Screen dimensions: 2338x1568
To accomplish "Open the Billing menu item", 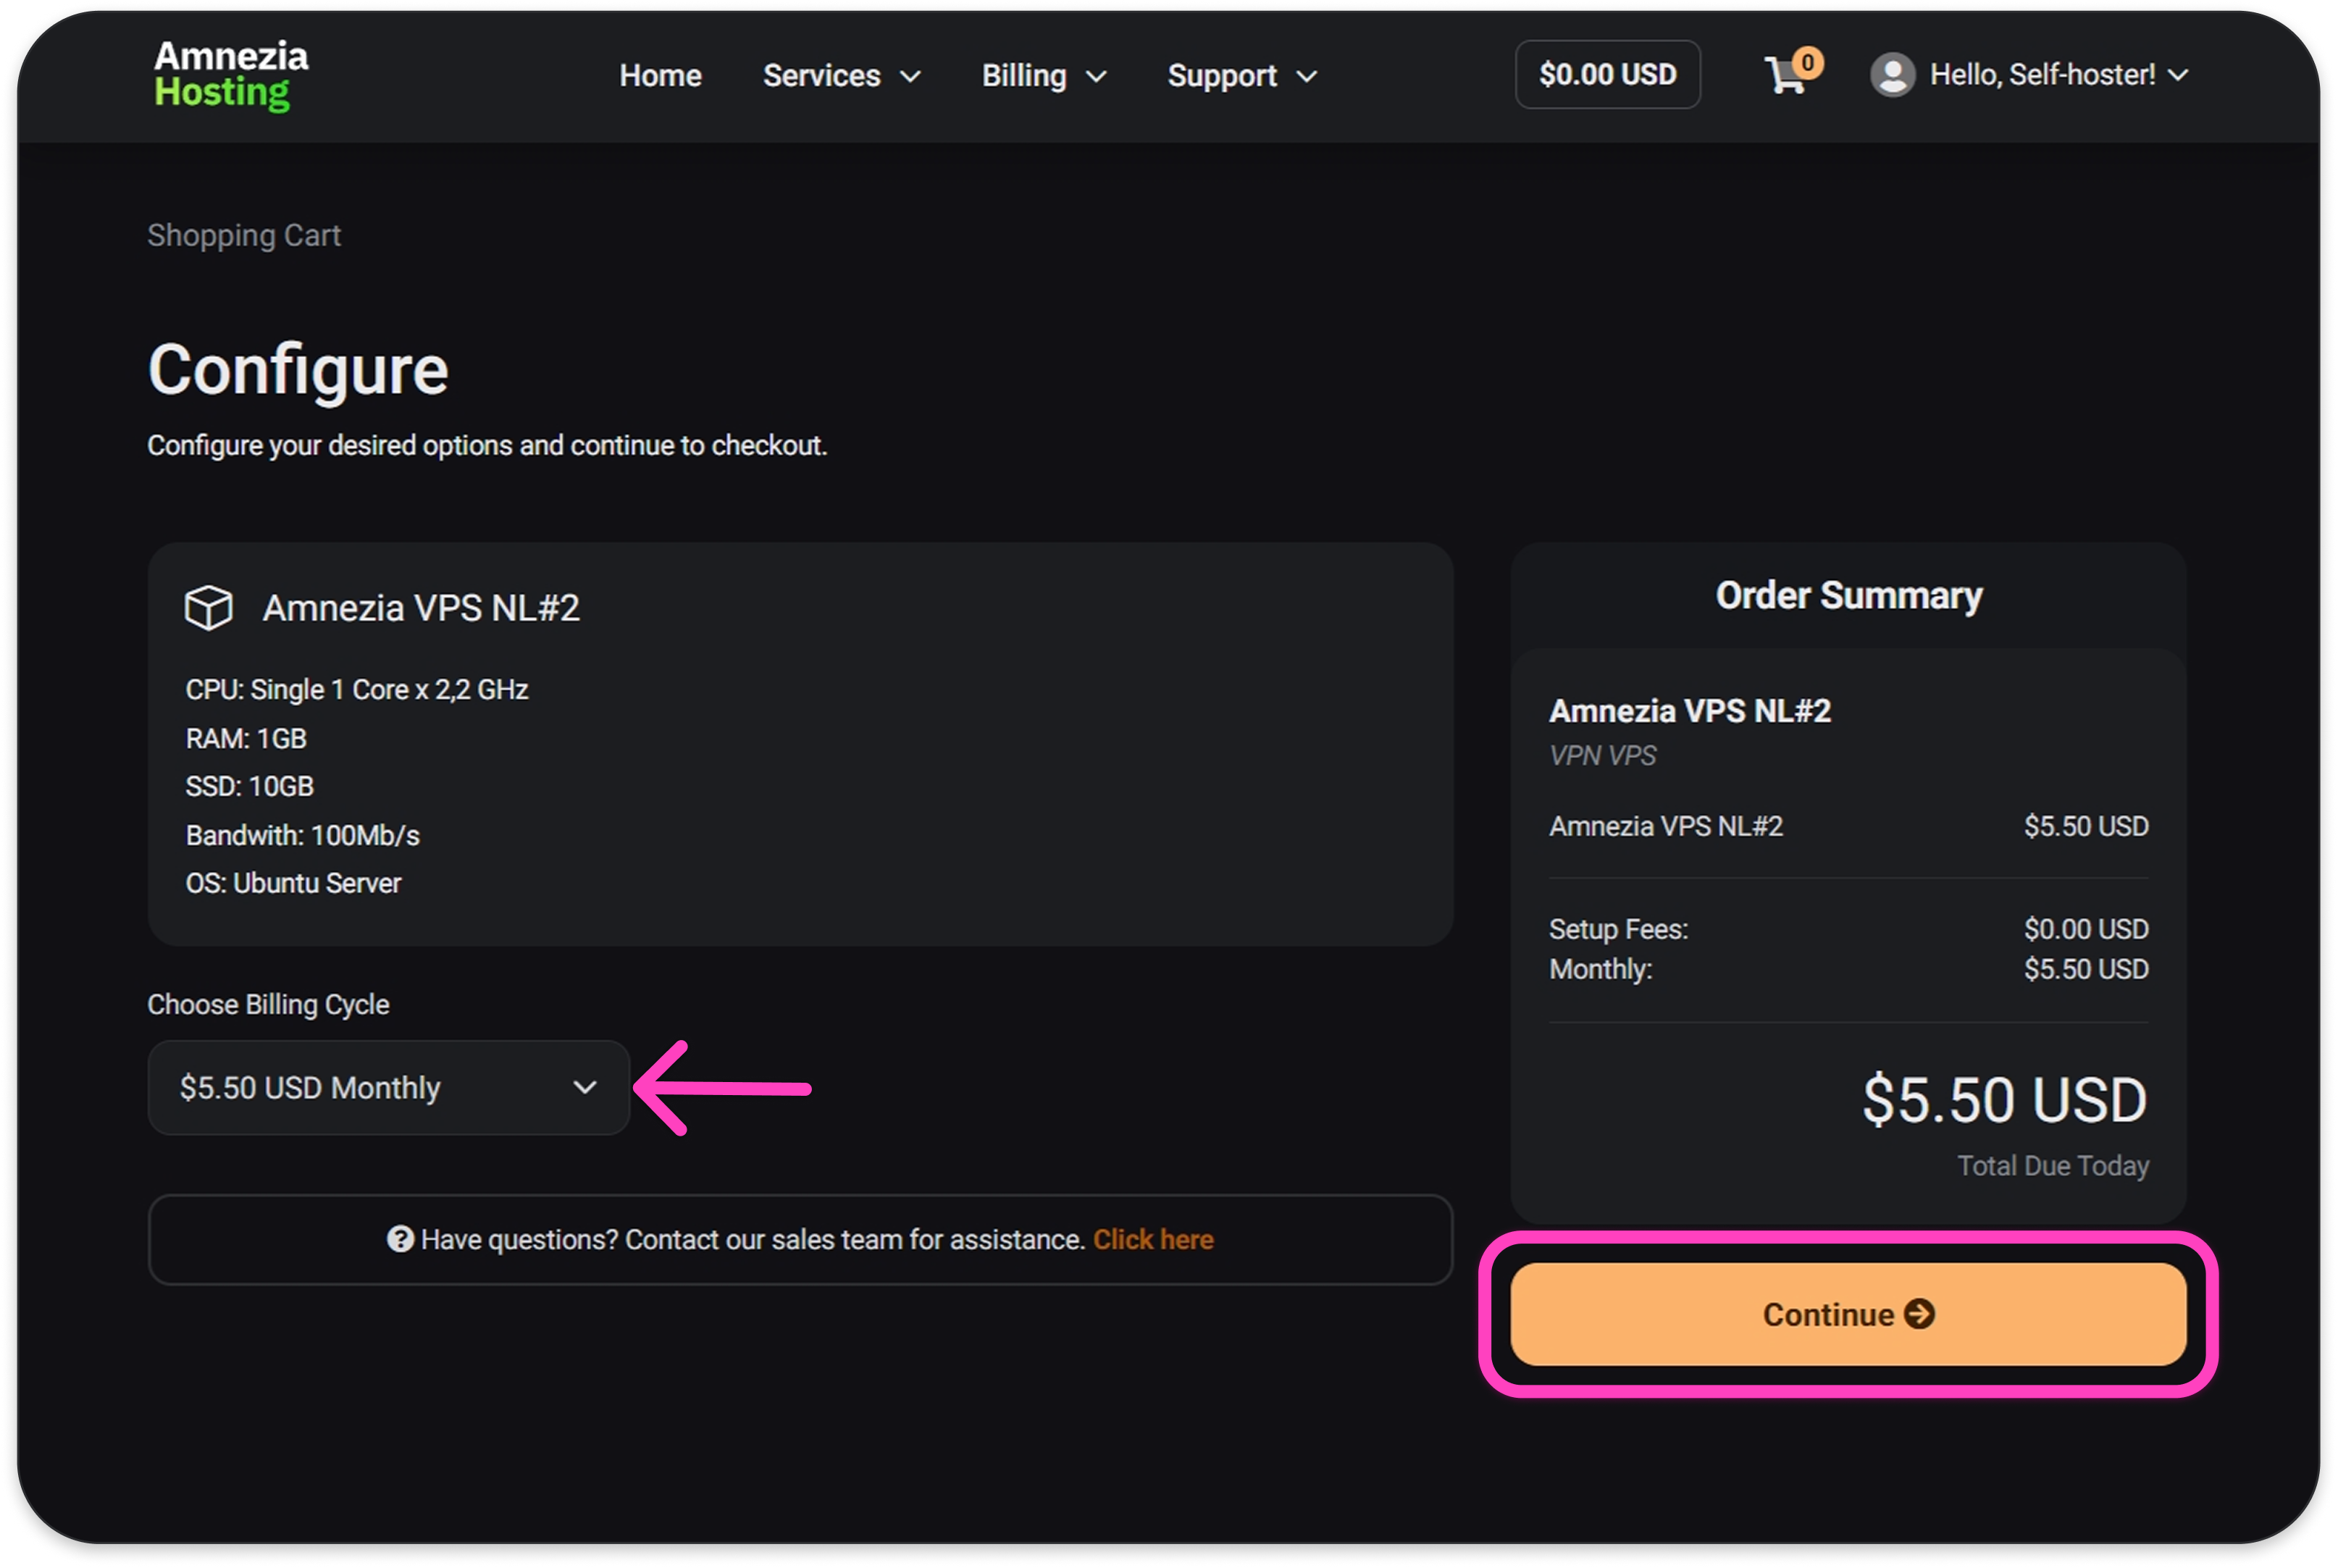I will point(1024,76).
